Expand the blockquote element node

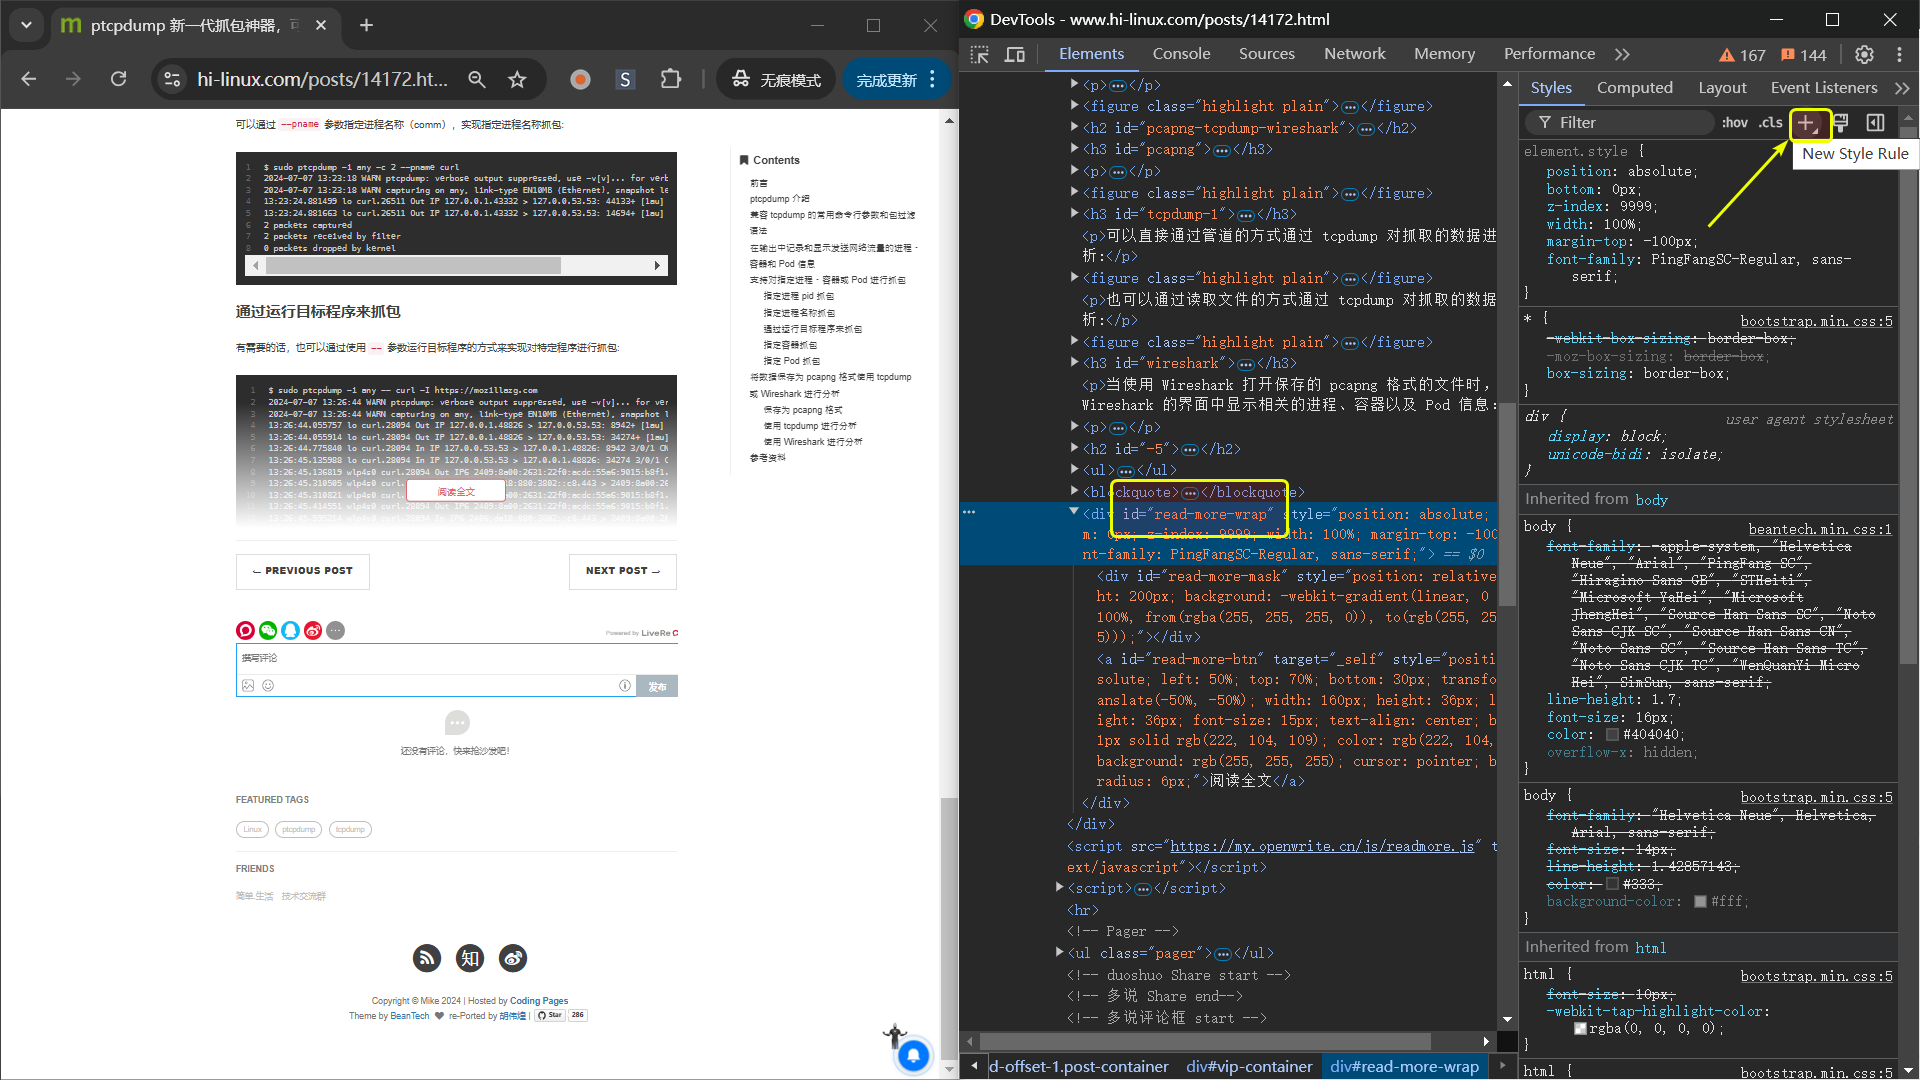click(x=1074, y=491)
